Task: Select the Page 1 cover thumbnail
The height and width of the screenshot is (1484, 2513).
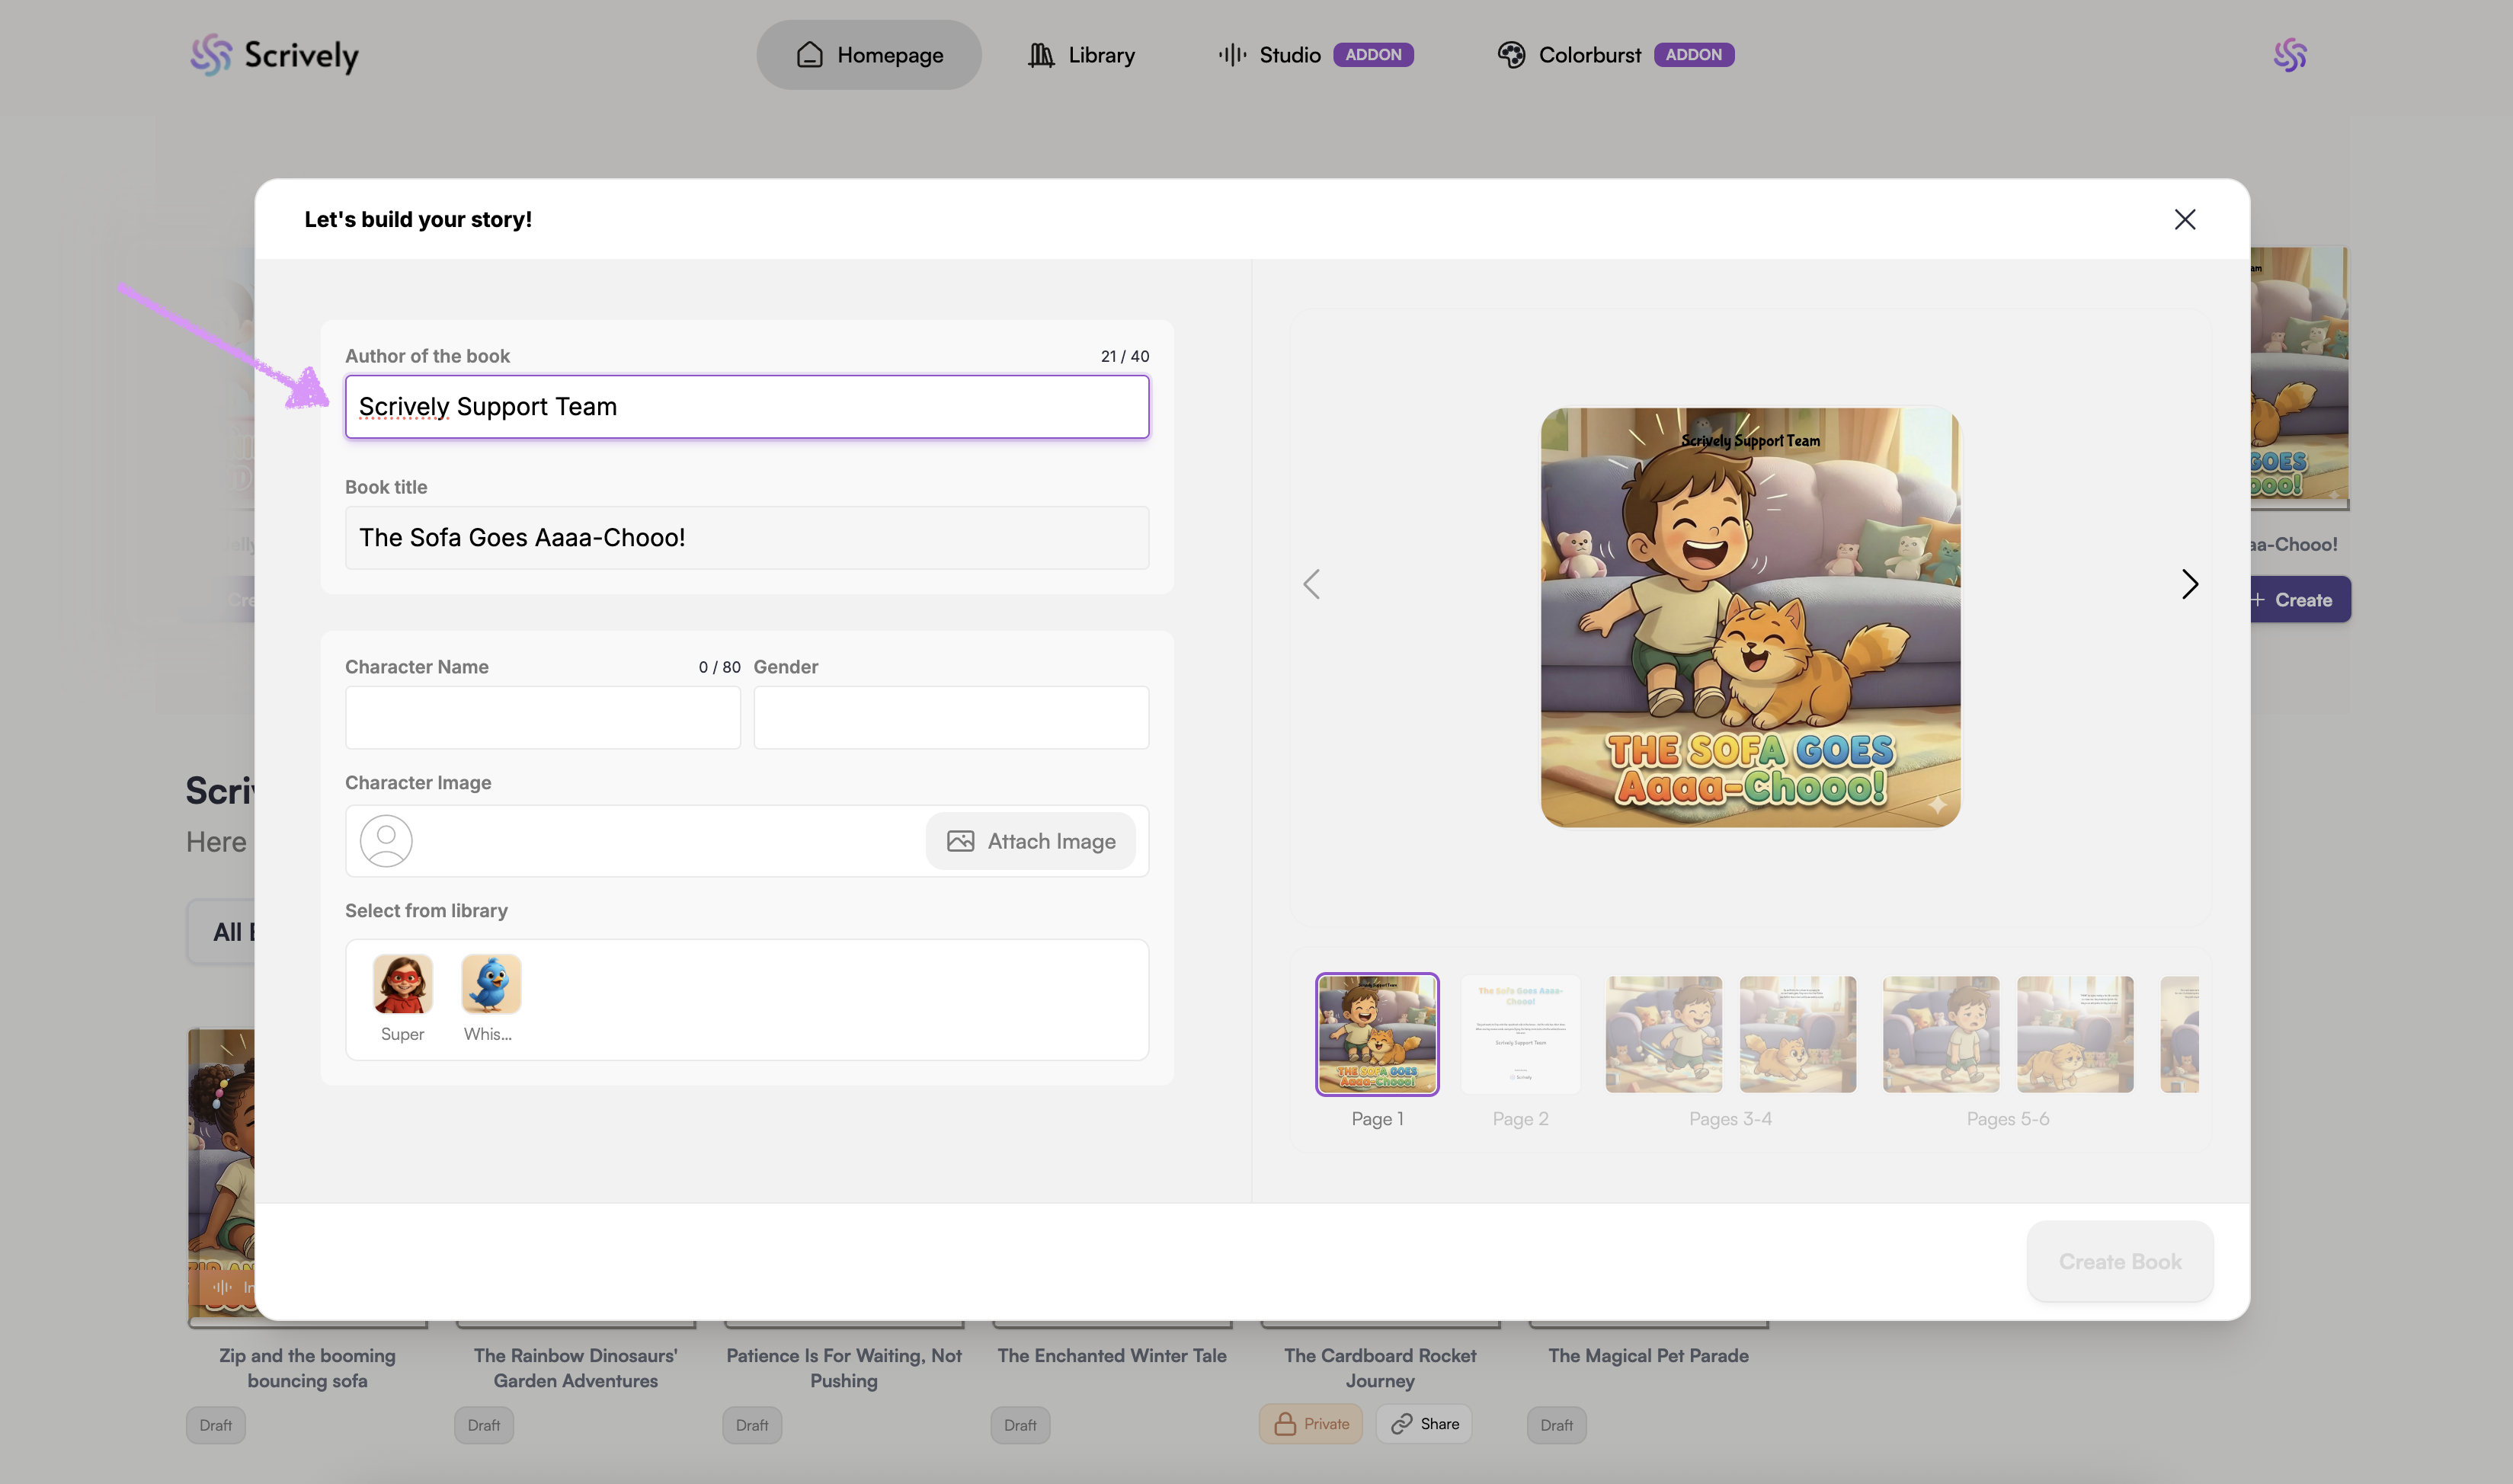Action: (1377, 1034)
